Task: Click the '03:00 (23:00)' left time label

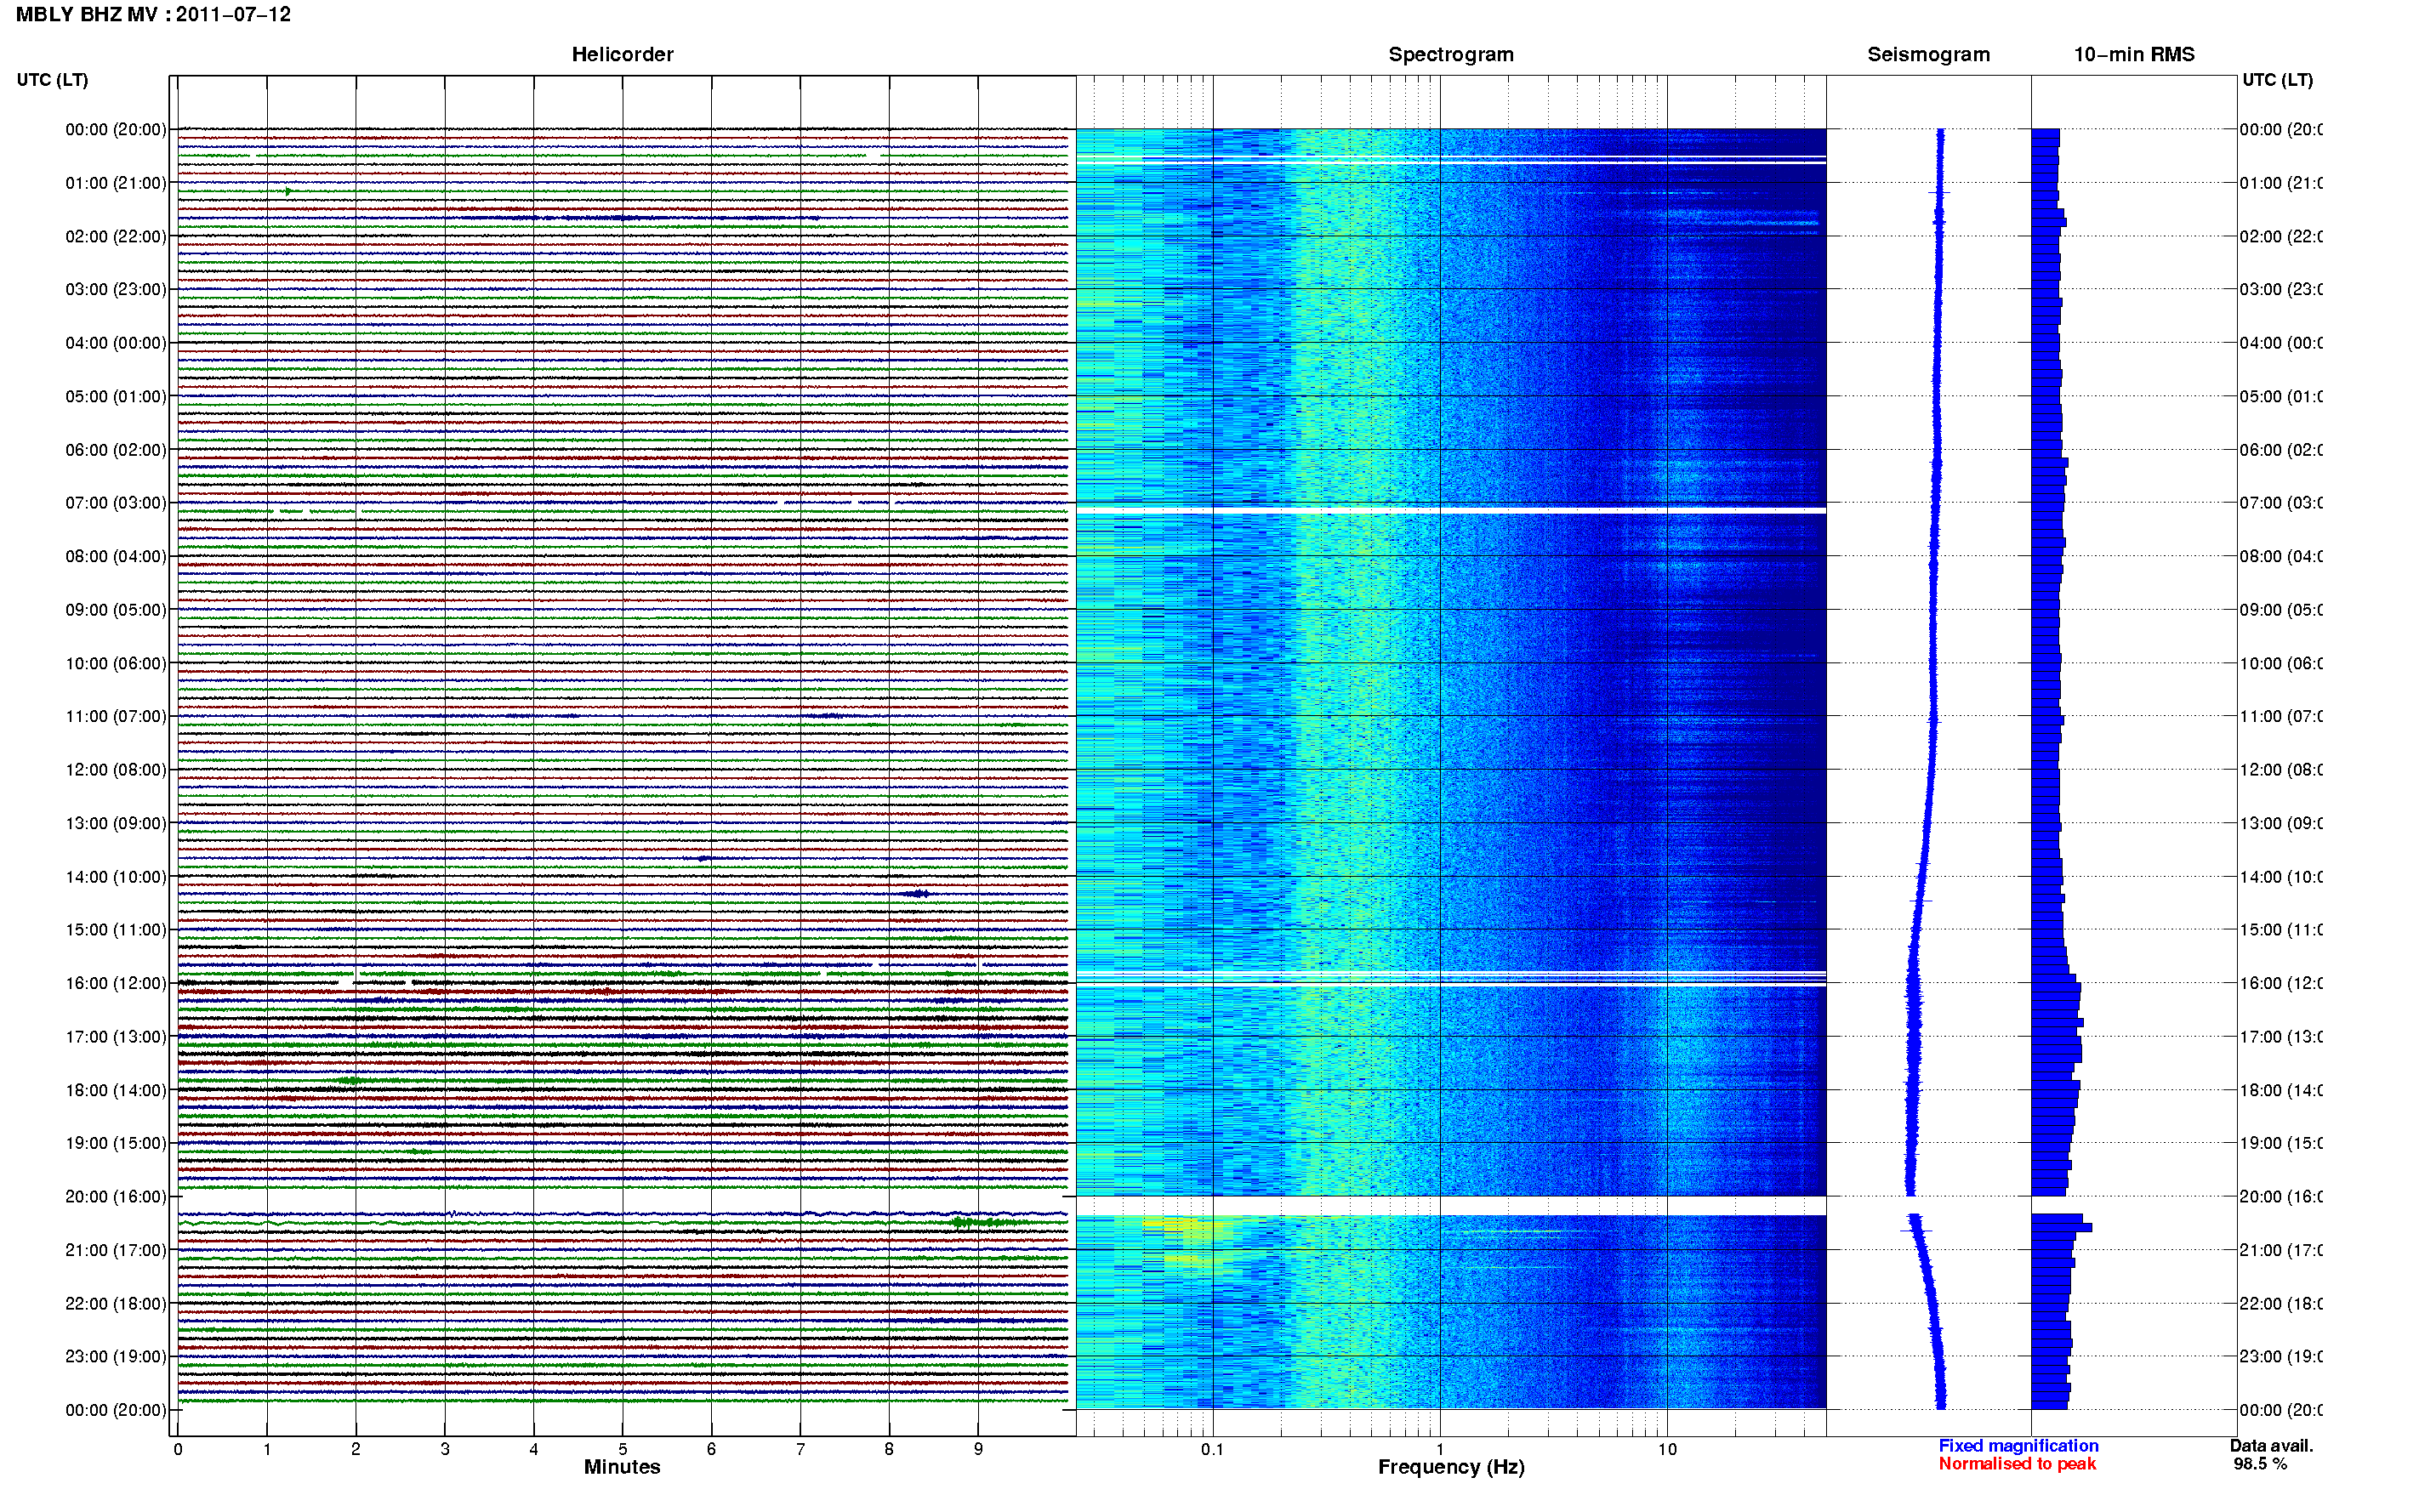Action: [x=116, y=290]
